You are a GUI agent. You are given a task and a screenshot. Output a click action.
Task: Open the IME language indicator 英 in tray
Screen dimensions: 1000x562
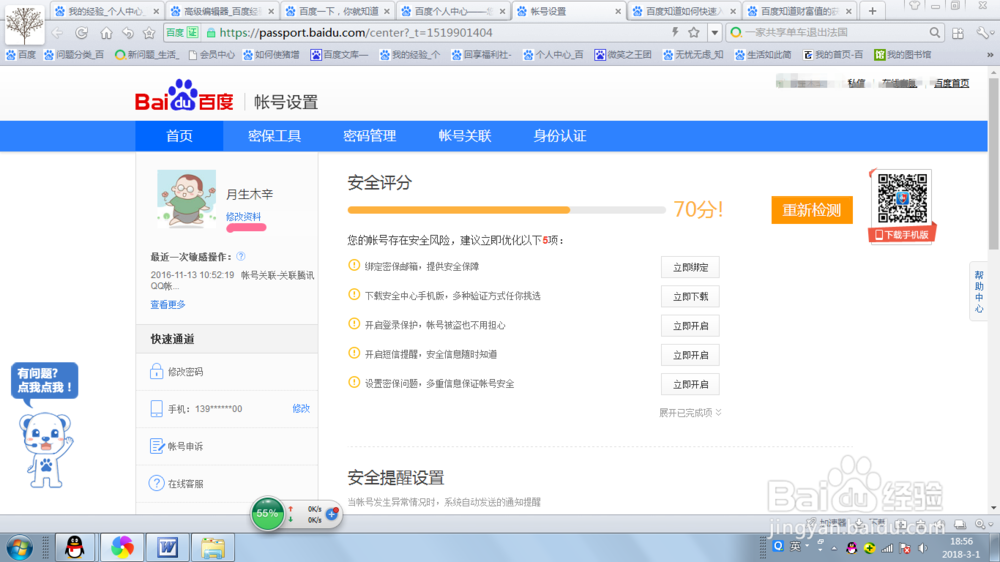coord(795,547)
